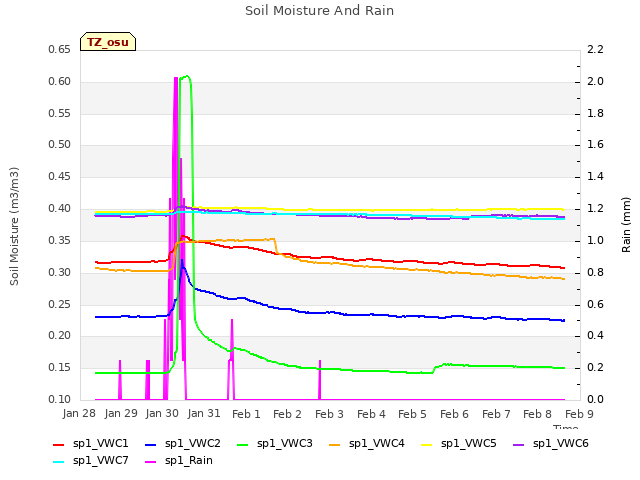Click the purple sp1_VWC6 legend swatch
Screen dimensions: 640x480
click(519, 444)
